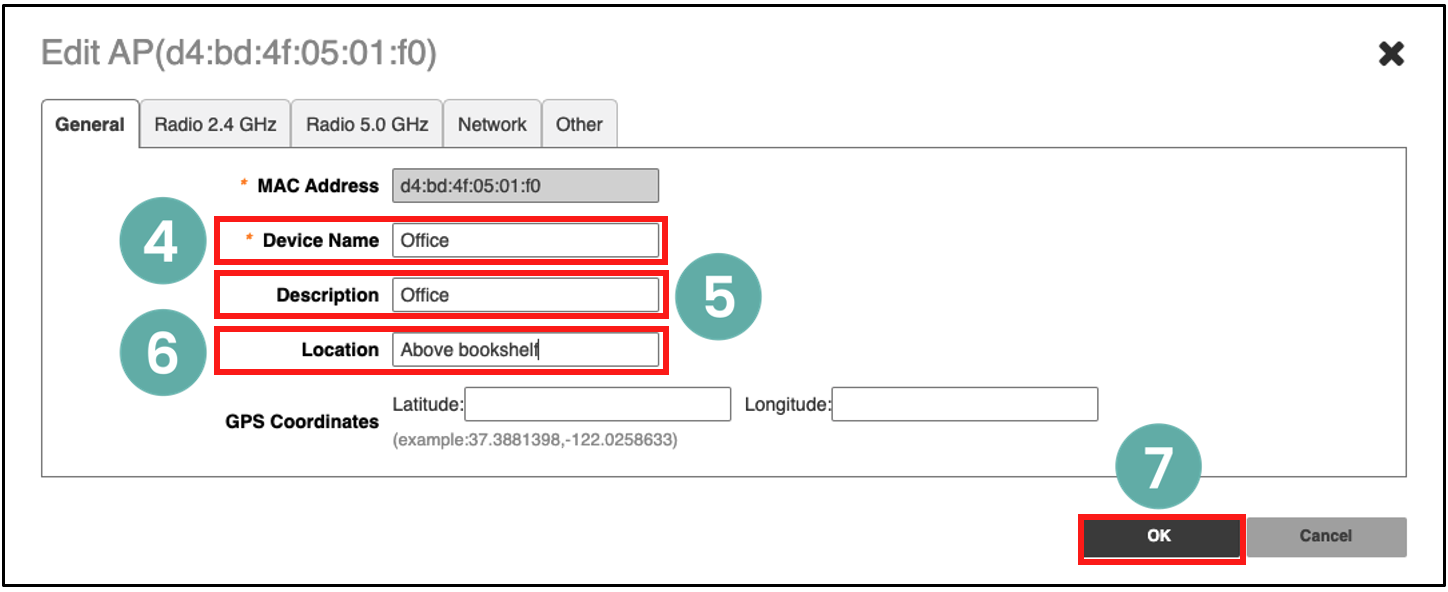
Task: Place cursor in the Location field
Action: (525, 350)
